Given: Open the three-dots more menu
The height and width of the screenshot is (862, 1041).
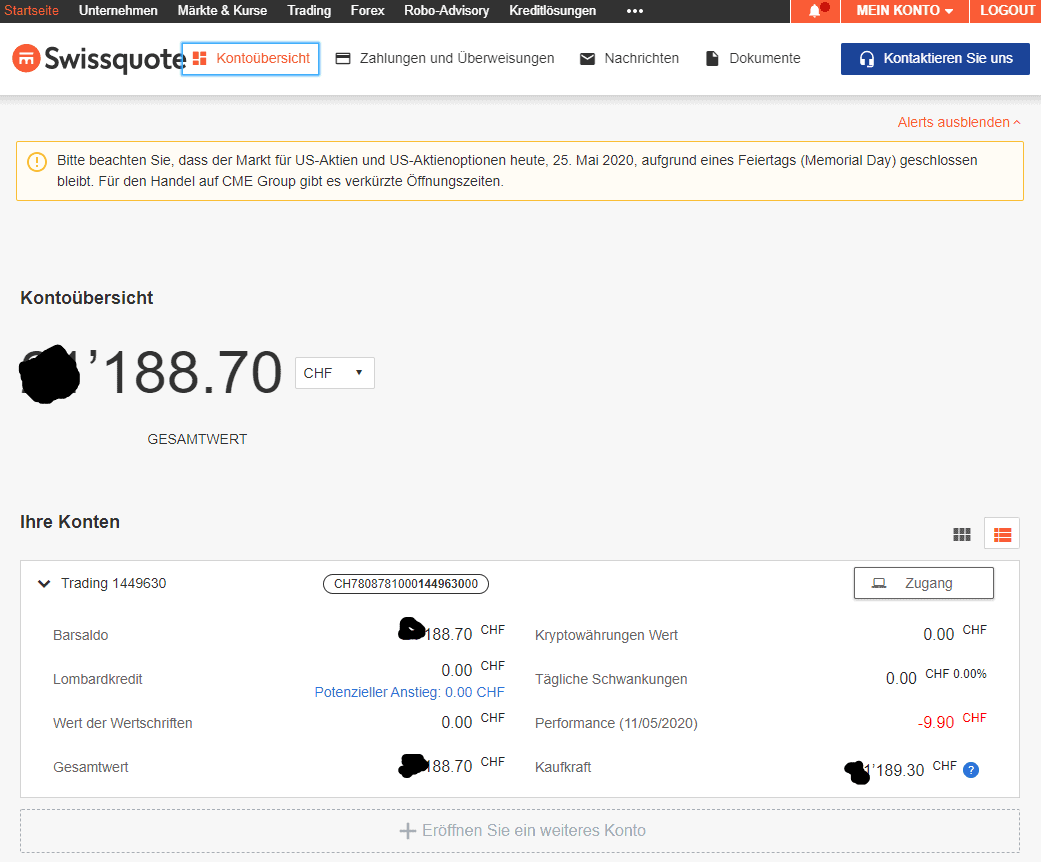Looking at the screenshot, I should point(635,11).
